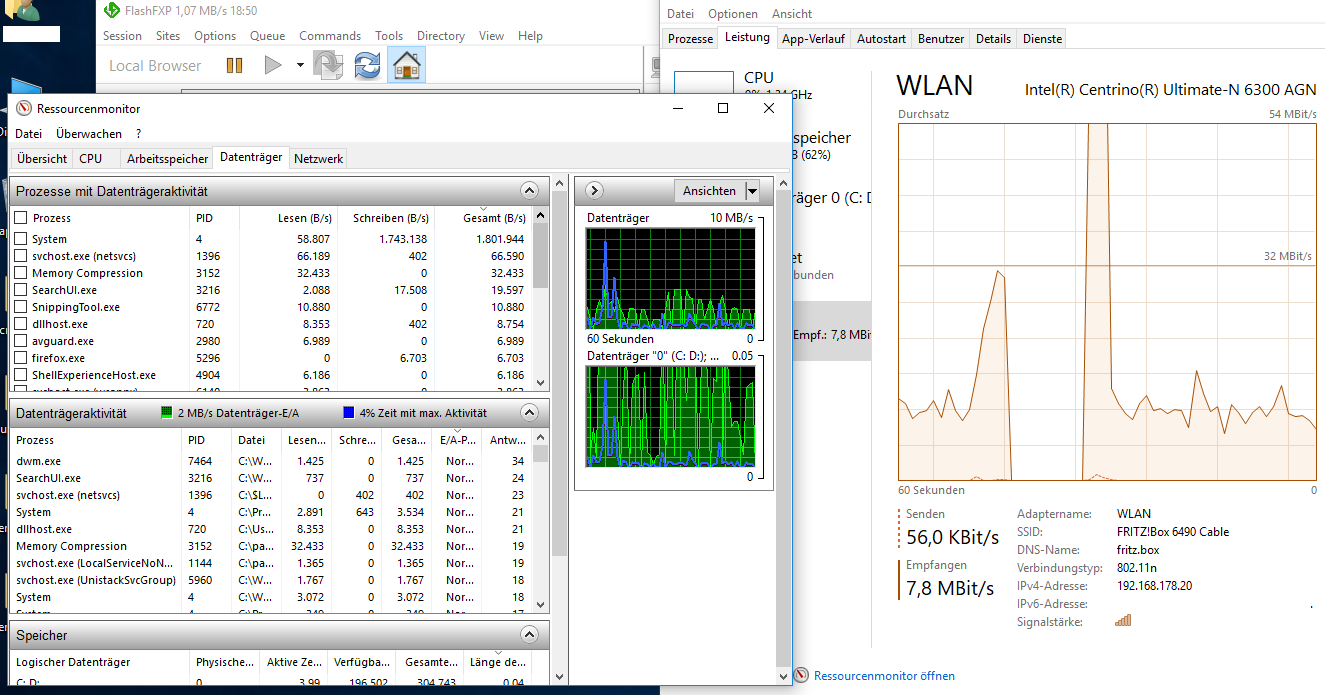Viewport: 1325px width, 695px height.
Task: Open the Optionen menu in Task Manager
Action: [x=733, y=14]
